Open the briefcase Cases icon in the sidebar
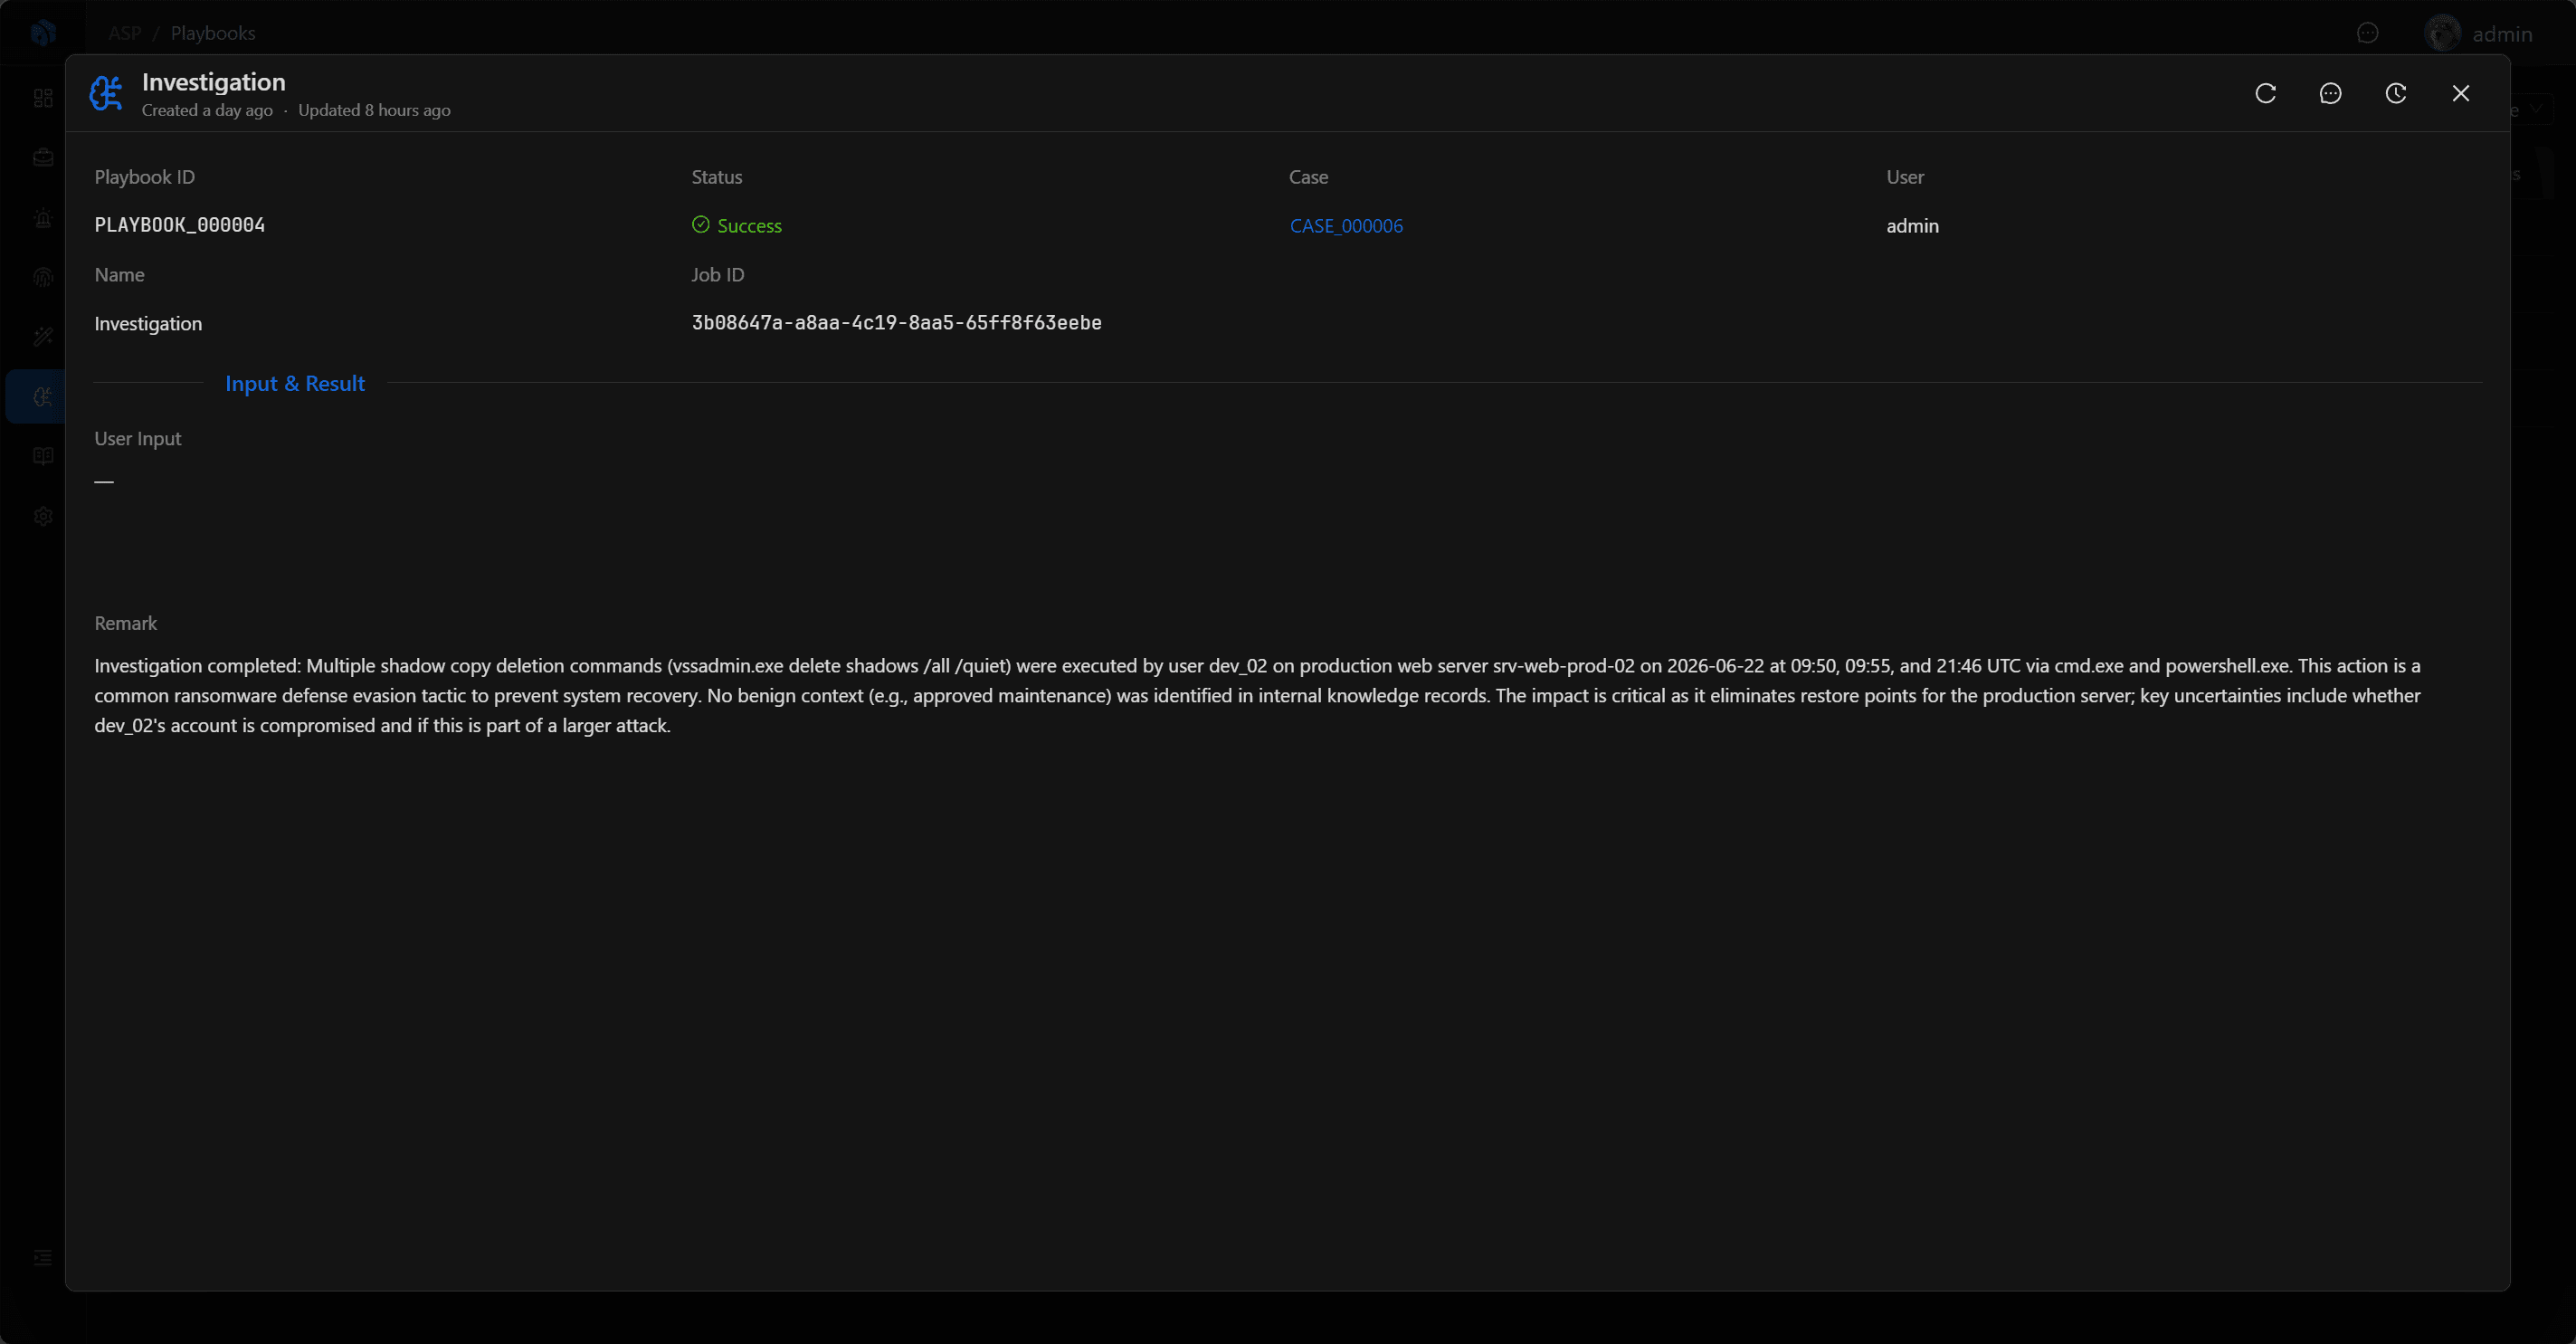The height and width of the screenshot is (1344, 2576). coord(43,157)
